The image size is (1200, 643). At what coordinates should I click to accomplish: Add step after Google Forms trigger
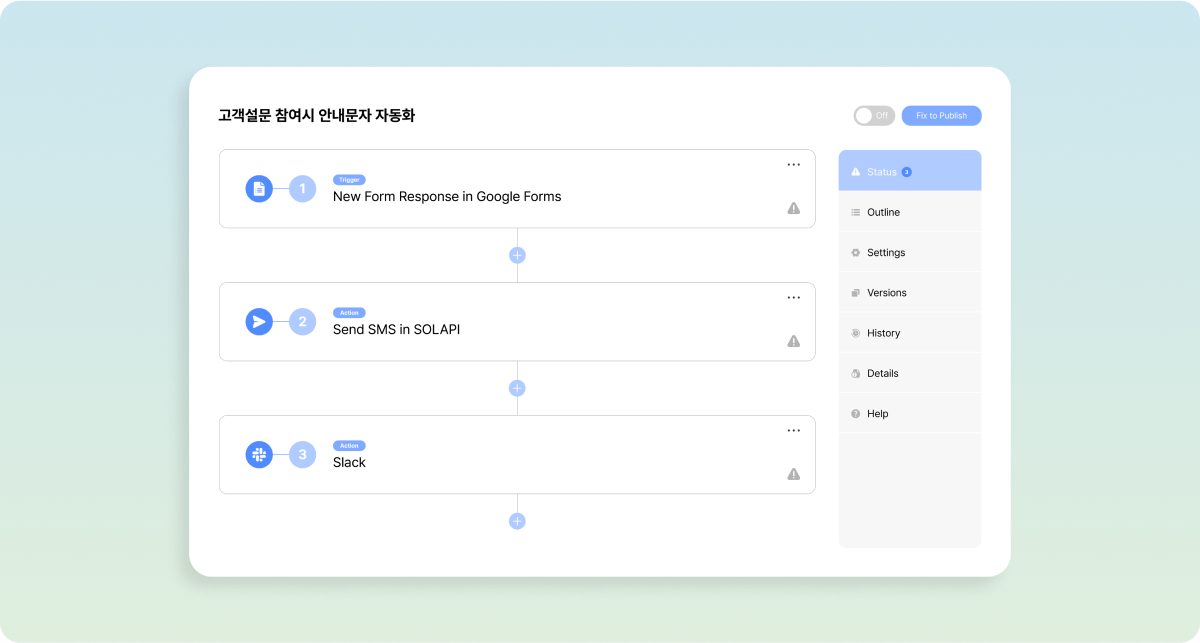pyautogui.click(x=517, y=255)
